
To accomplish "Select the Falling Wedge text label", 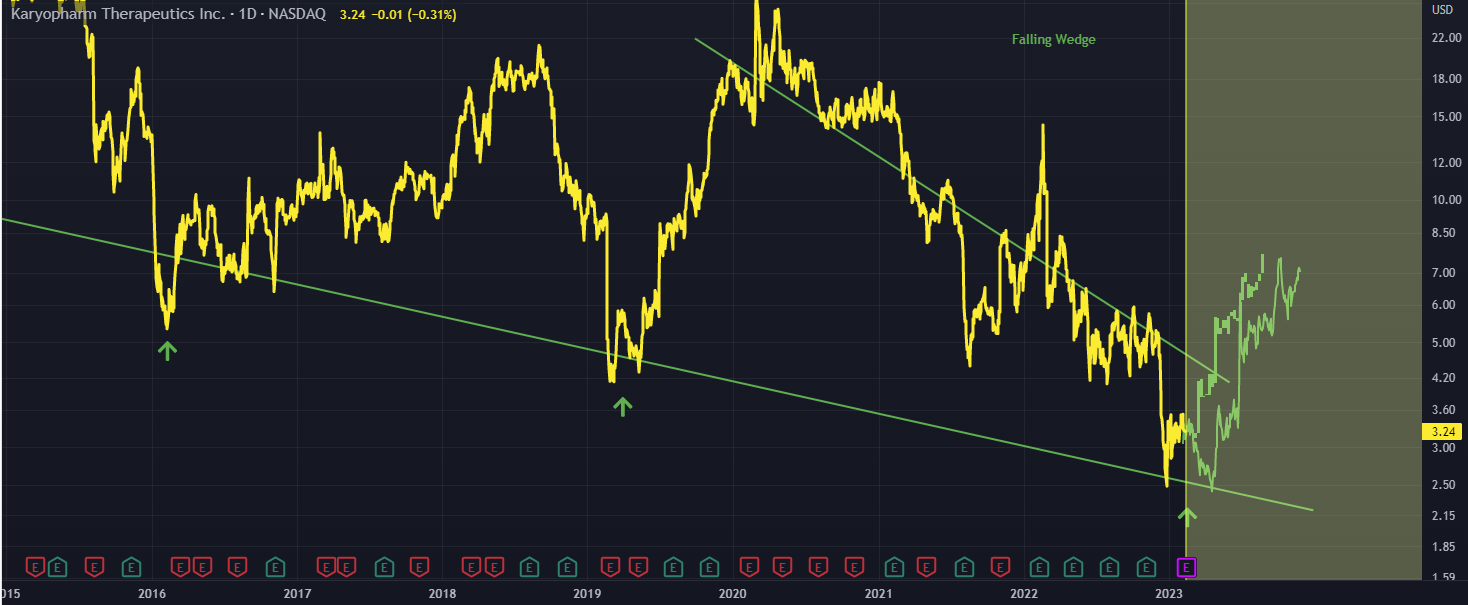I will (x=1053, y=40).
